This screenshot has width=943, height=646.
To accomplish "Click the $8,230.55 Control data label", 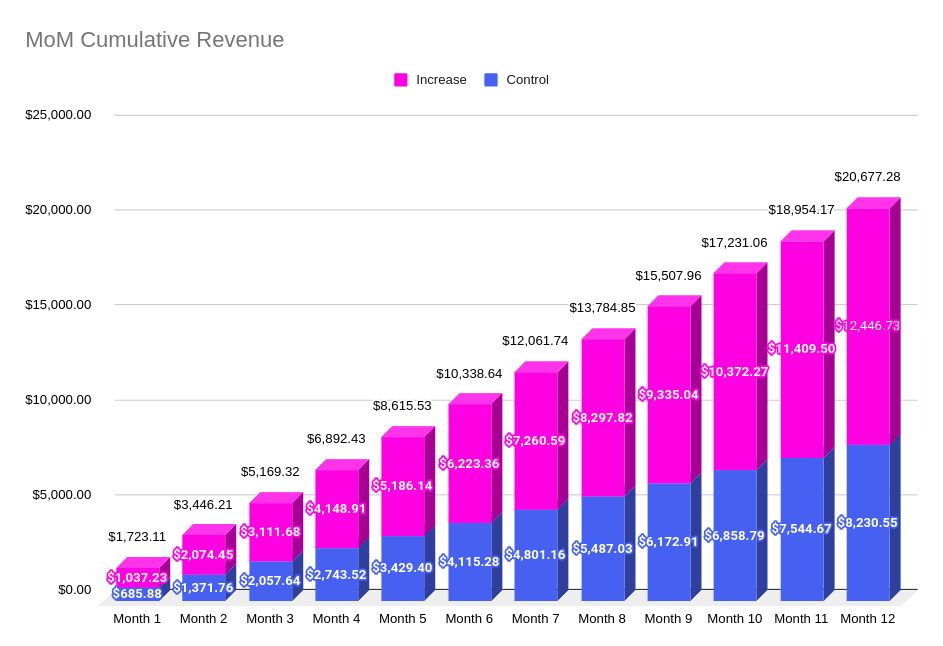I will pos(867,523).
